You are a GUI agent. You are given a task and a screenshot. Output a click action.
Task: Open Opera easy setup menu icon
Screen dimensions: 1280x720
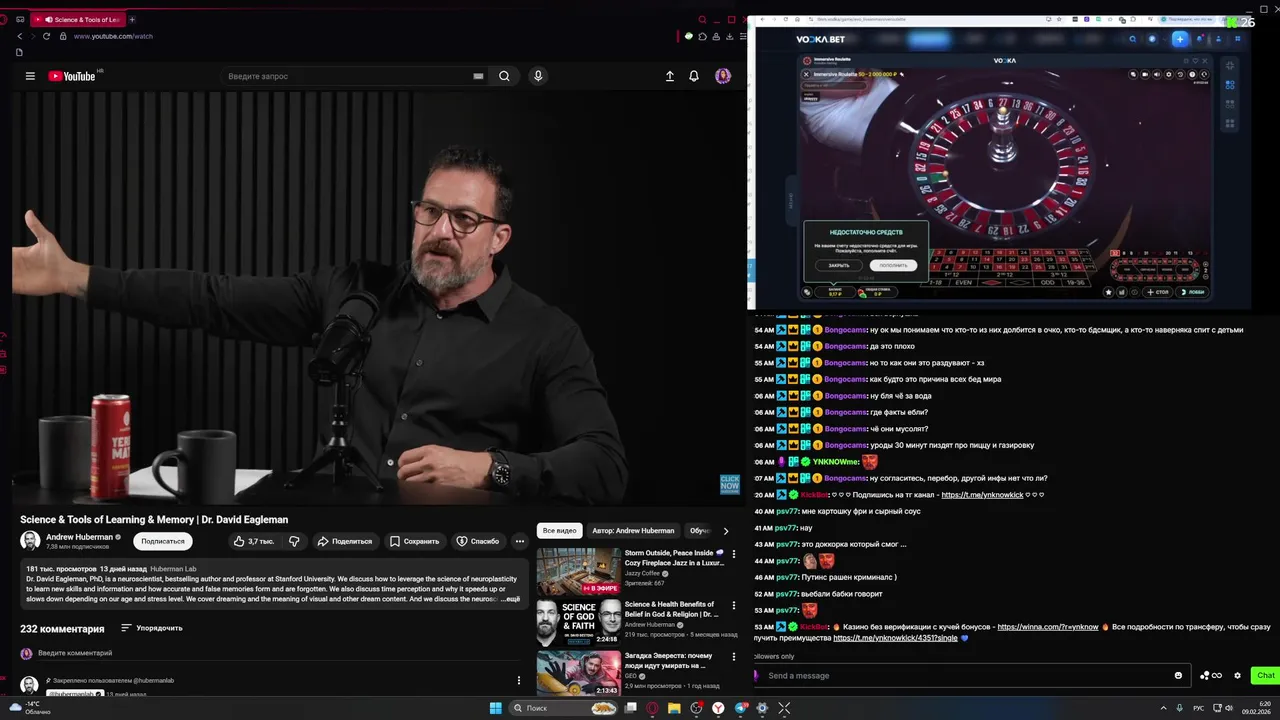point(741,36)
